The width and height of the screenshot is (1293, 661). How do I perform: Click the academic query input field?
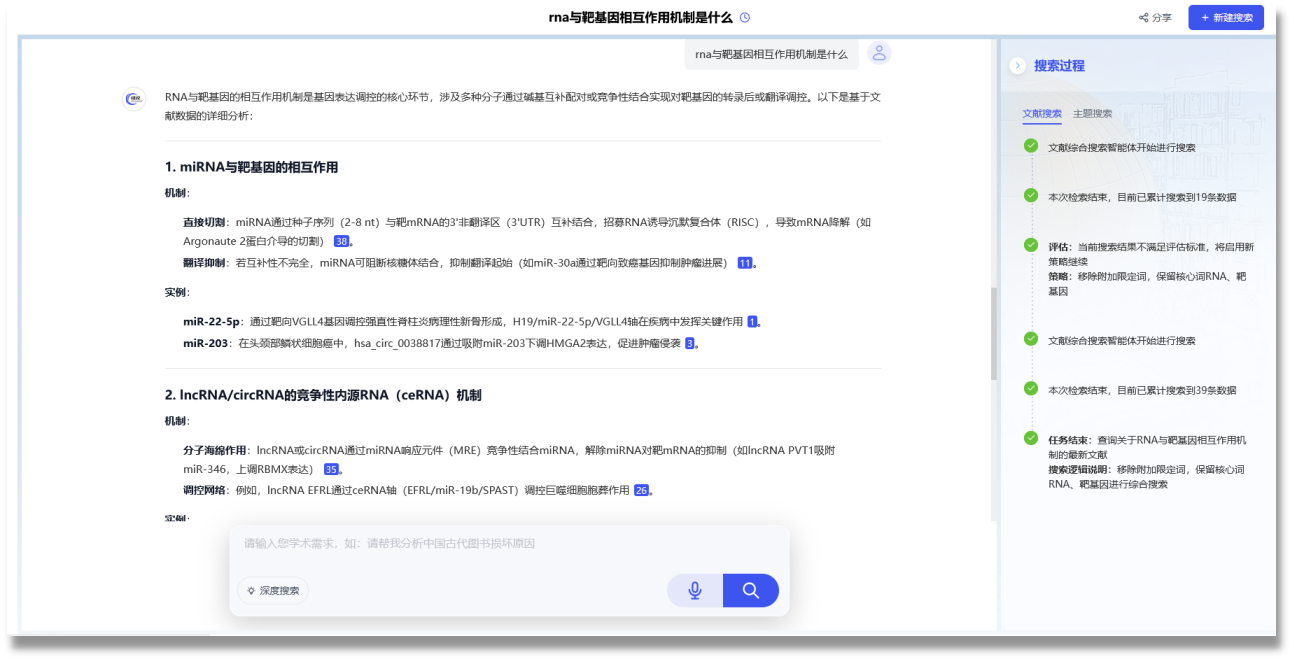coord(500,543)
